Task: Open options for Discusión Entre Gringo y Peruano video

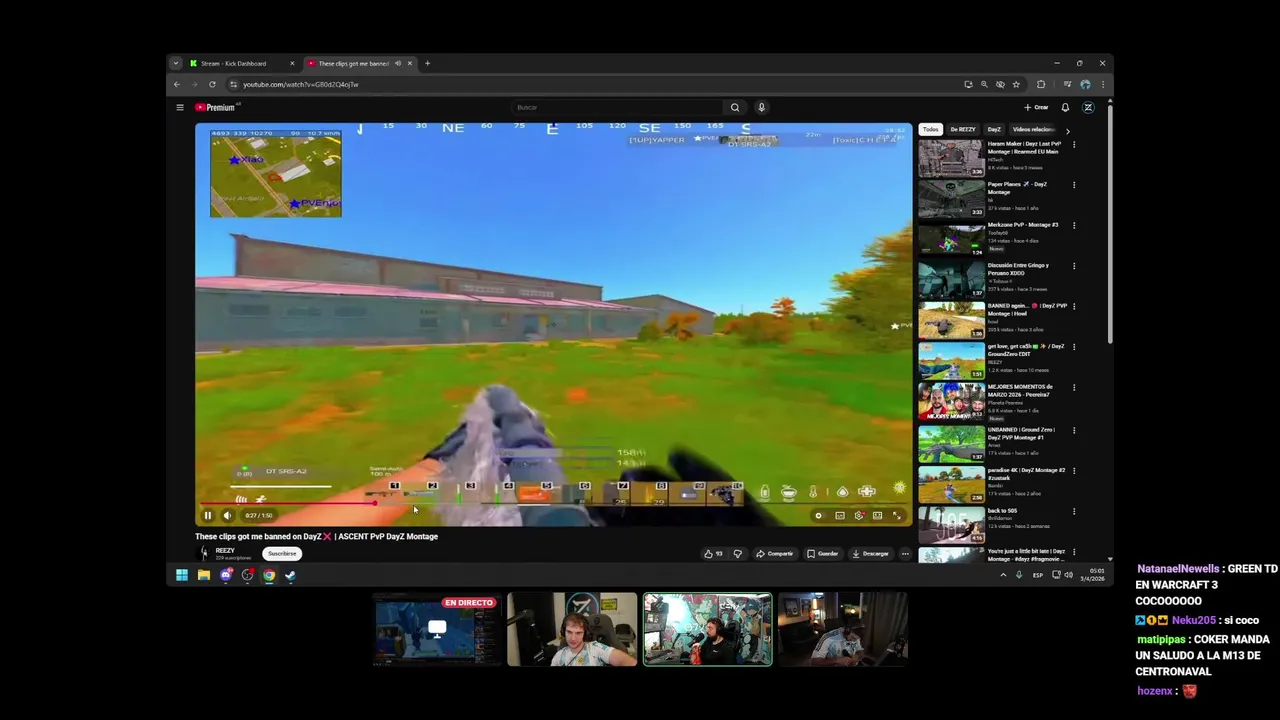Action: point(1074,266)
